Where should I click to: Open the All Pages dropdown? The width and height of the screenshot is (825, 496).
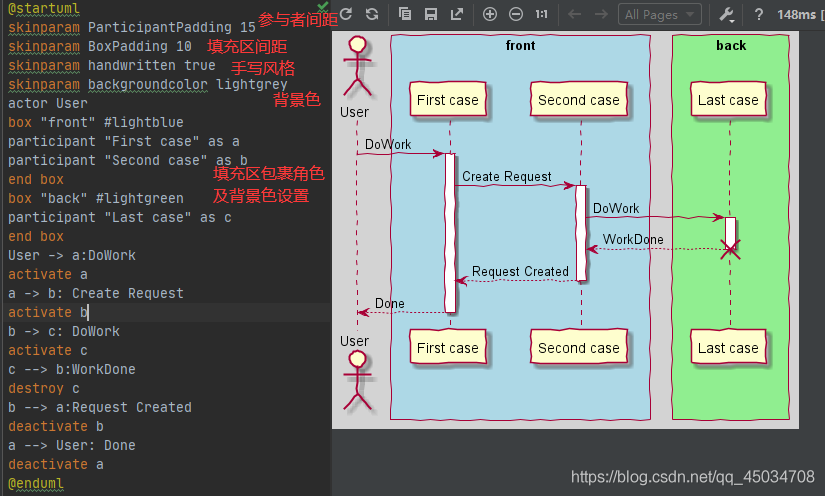(660, 15)
